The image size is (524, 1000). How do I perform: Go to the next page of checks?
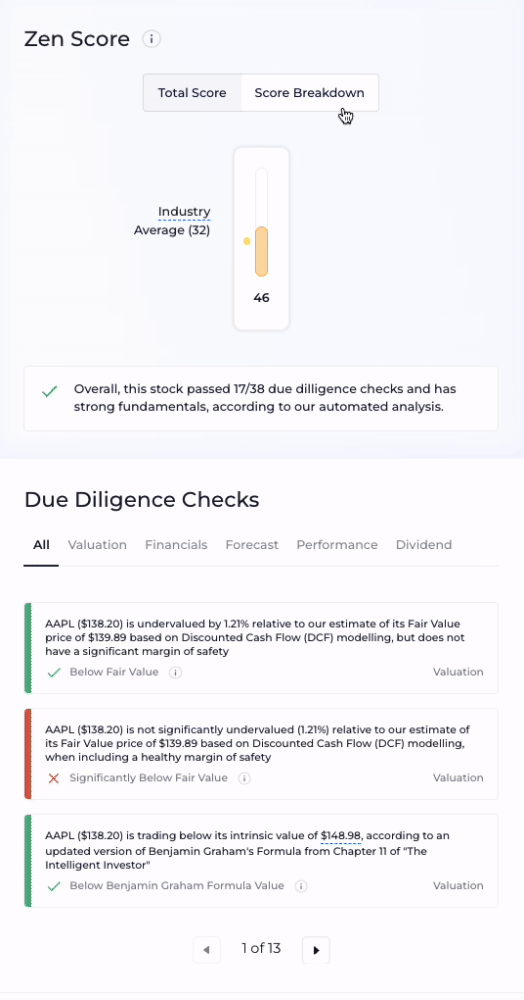pos(316,950)
